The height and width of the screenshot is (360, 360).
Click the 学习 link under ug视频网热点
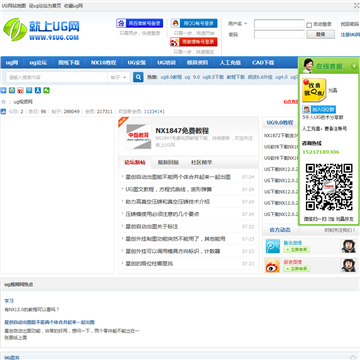click(x=9, y=301)
